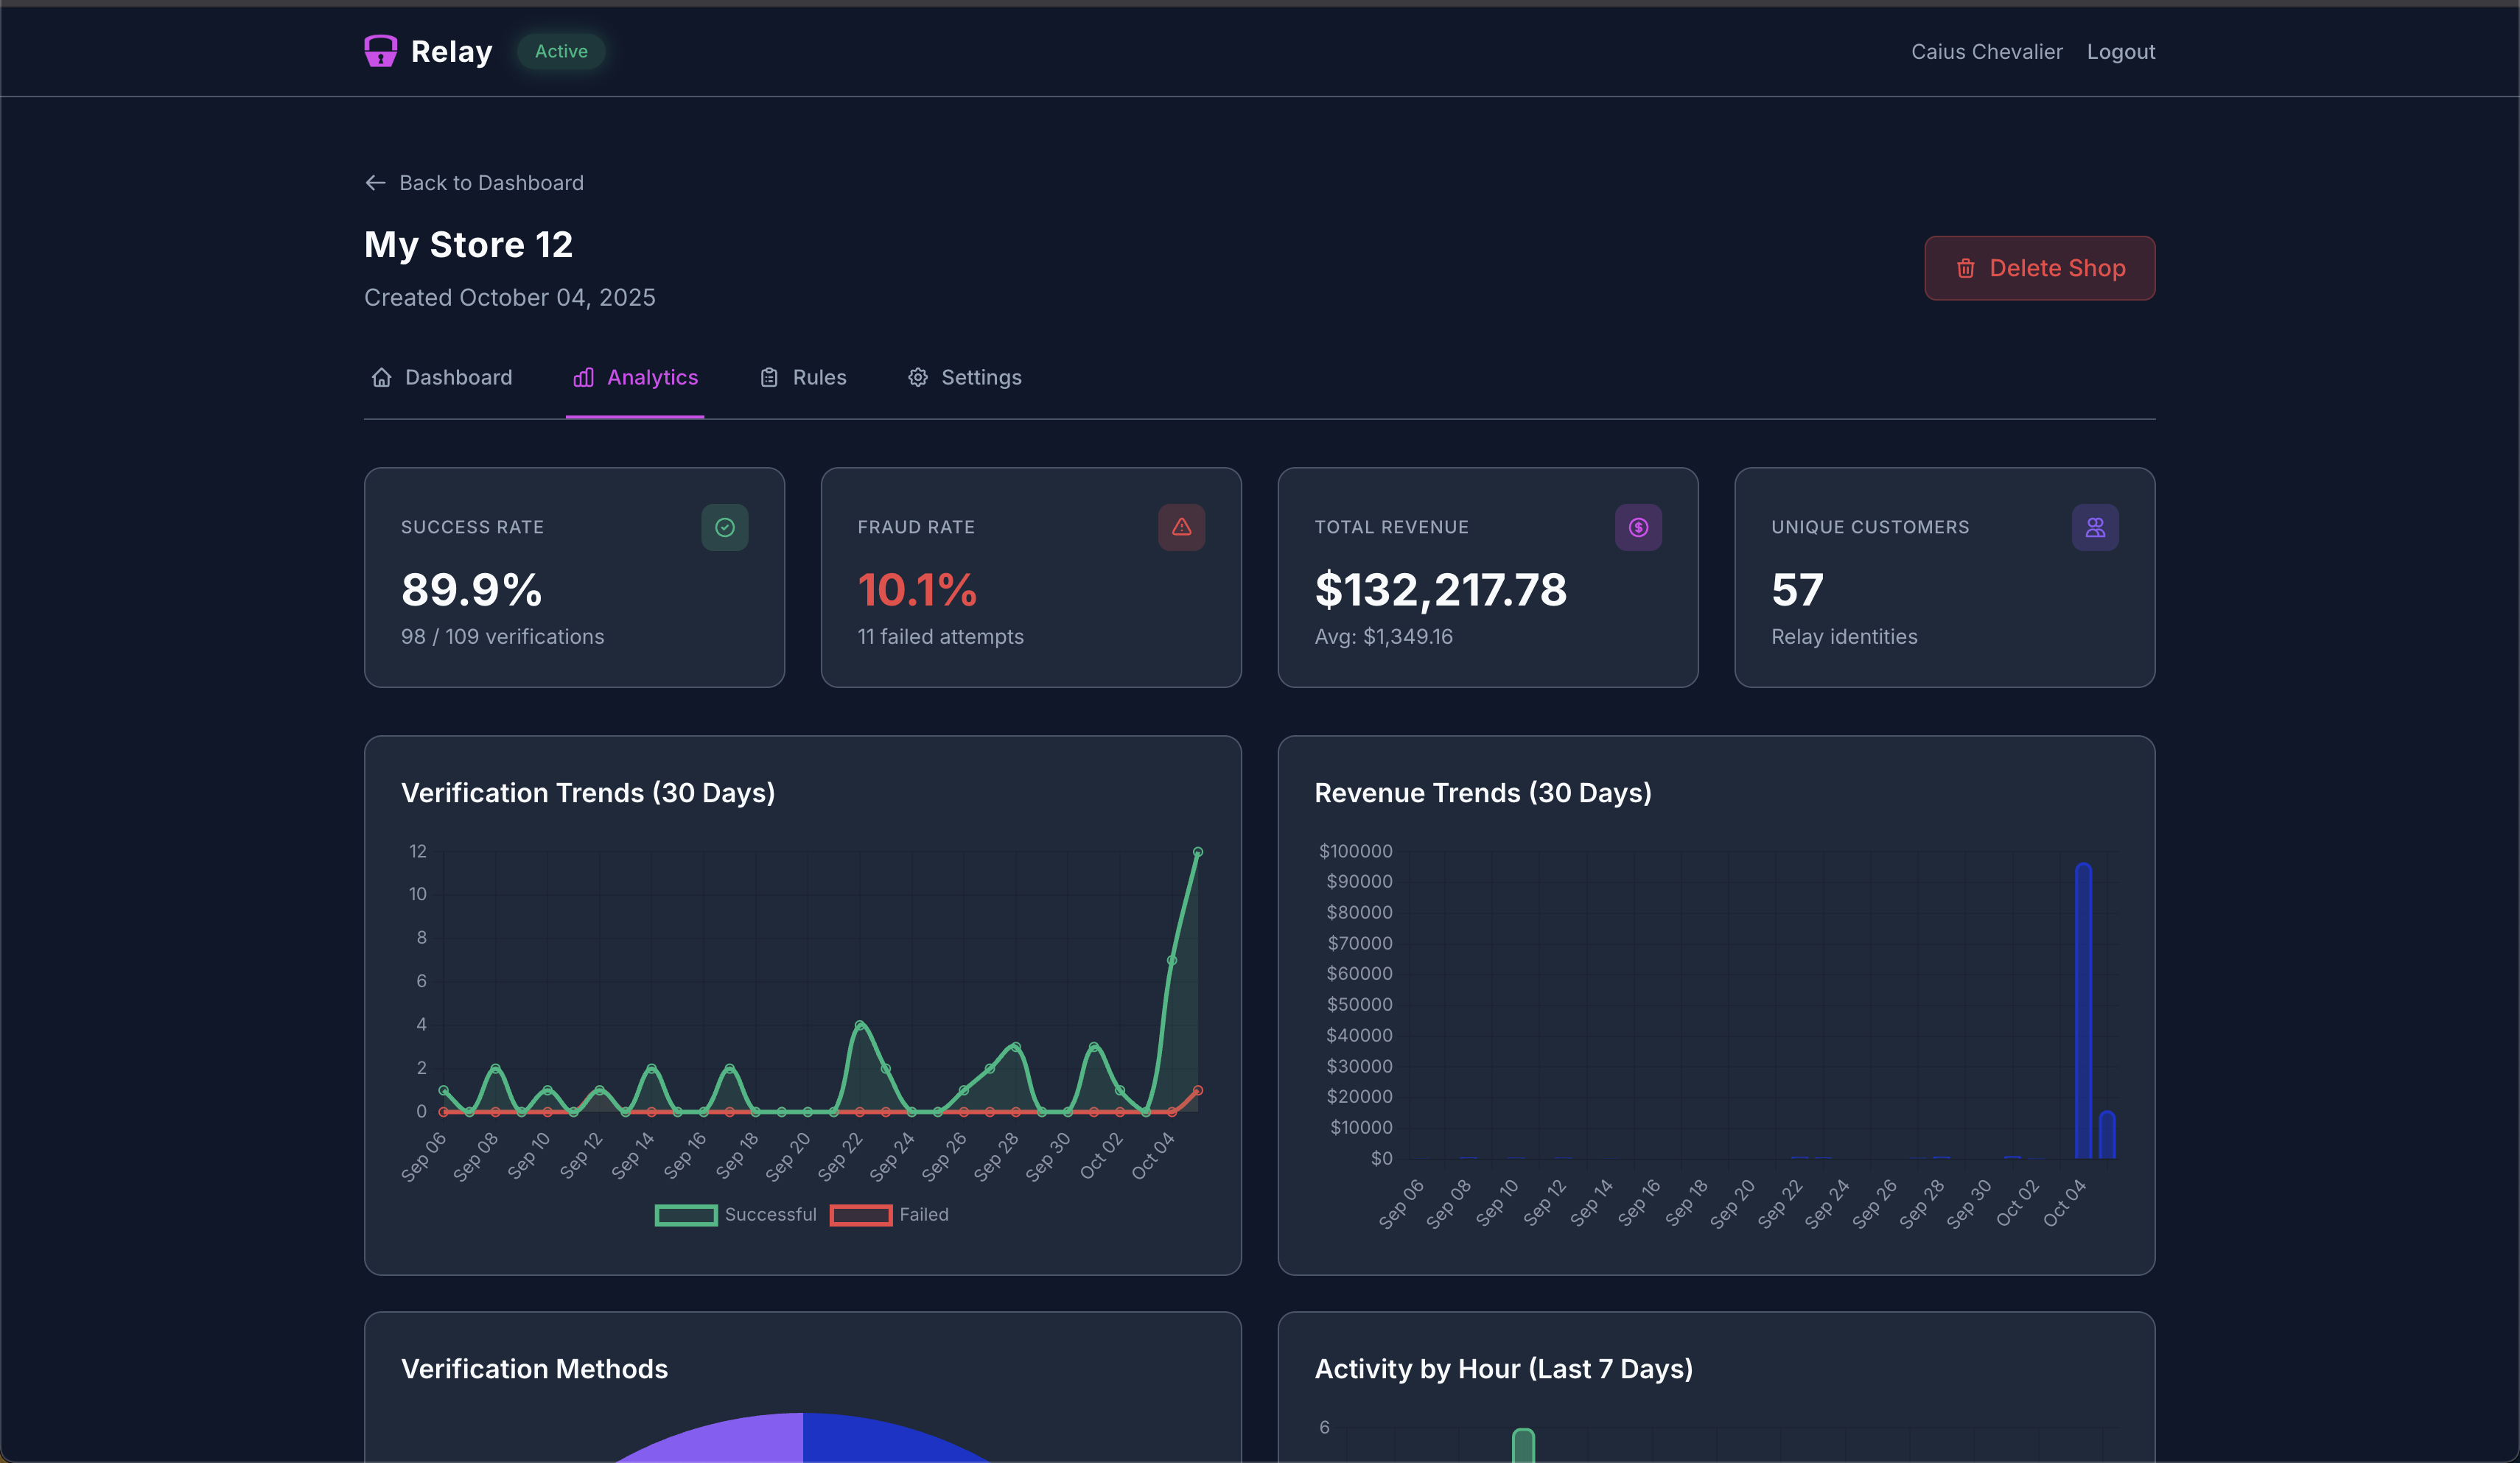The width and height of the screenshot is (2520, 1463).
Task: Select the Analytics tab
Action: (635, 377)
